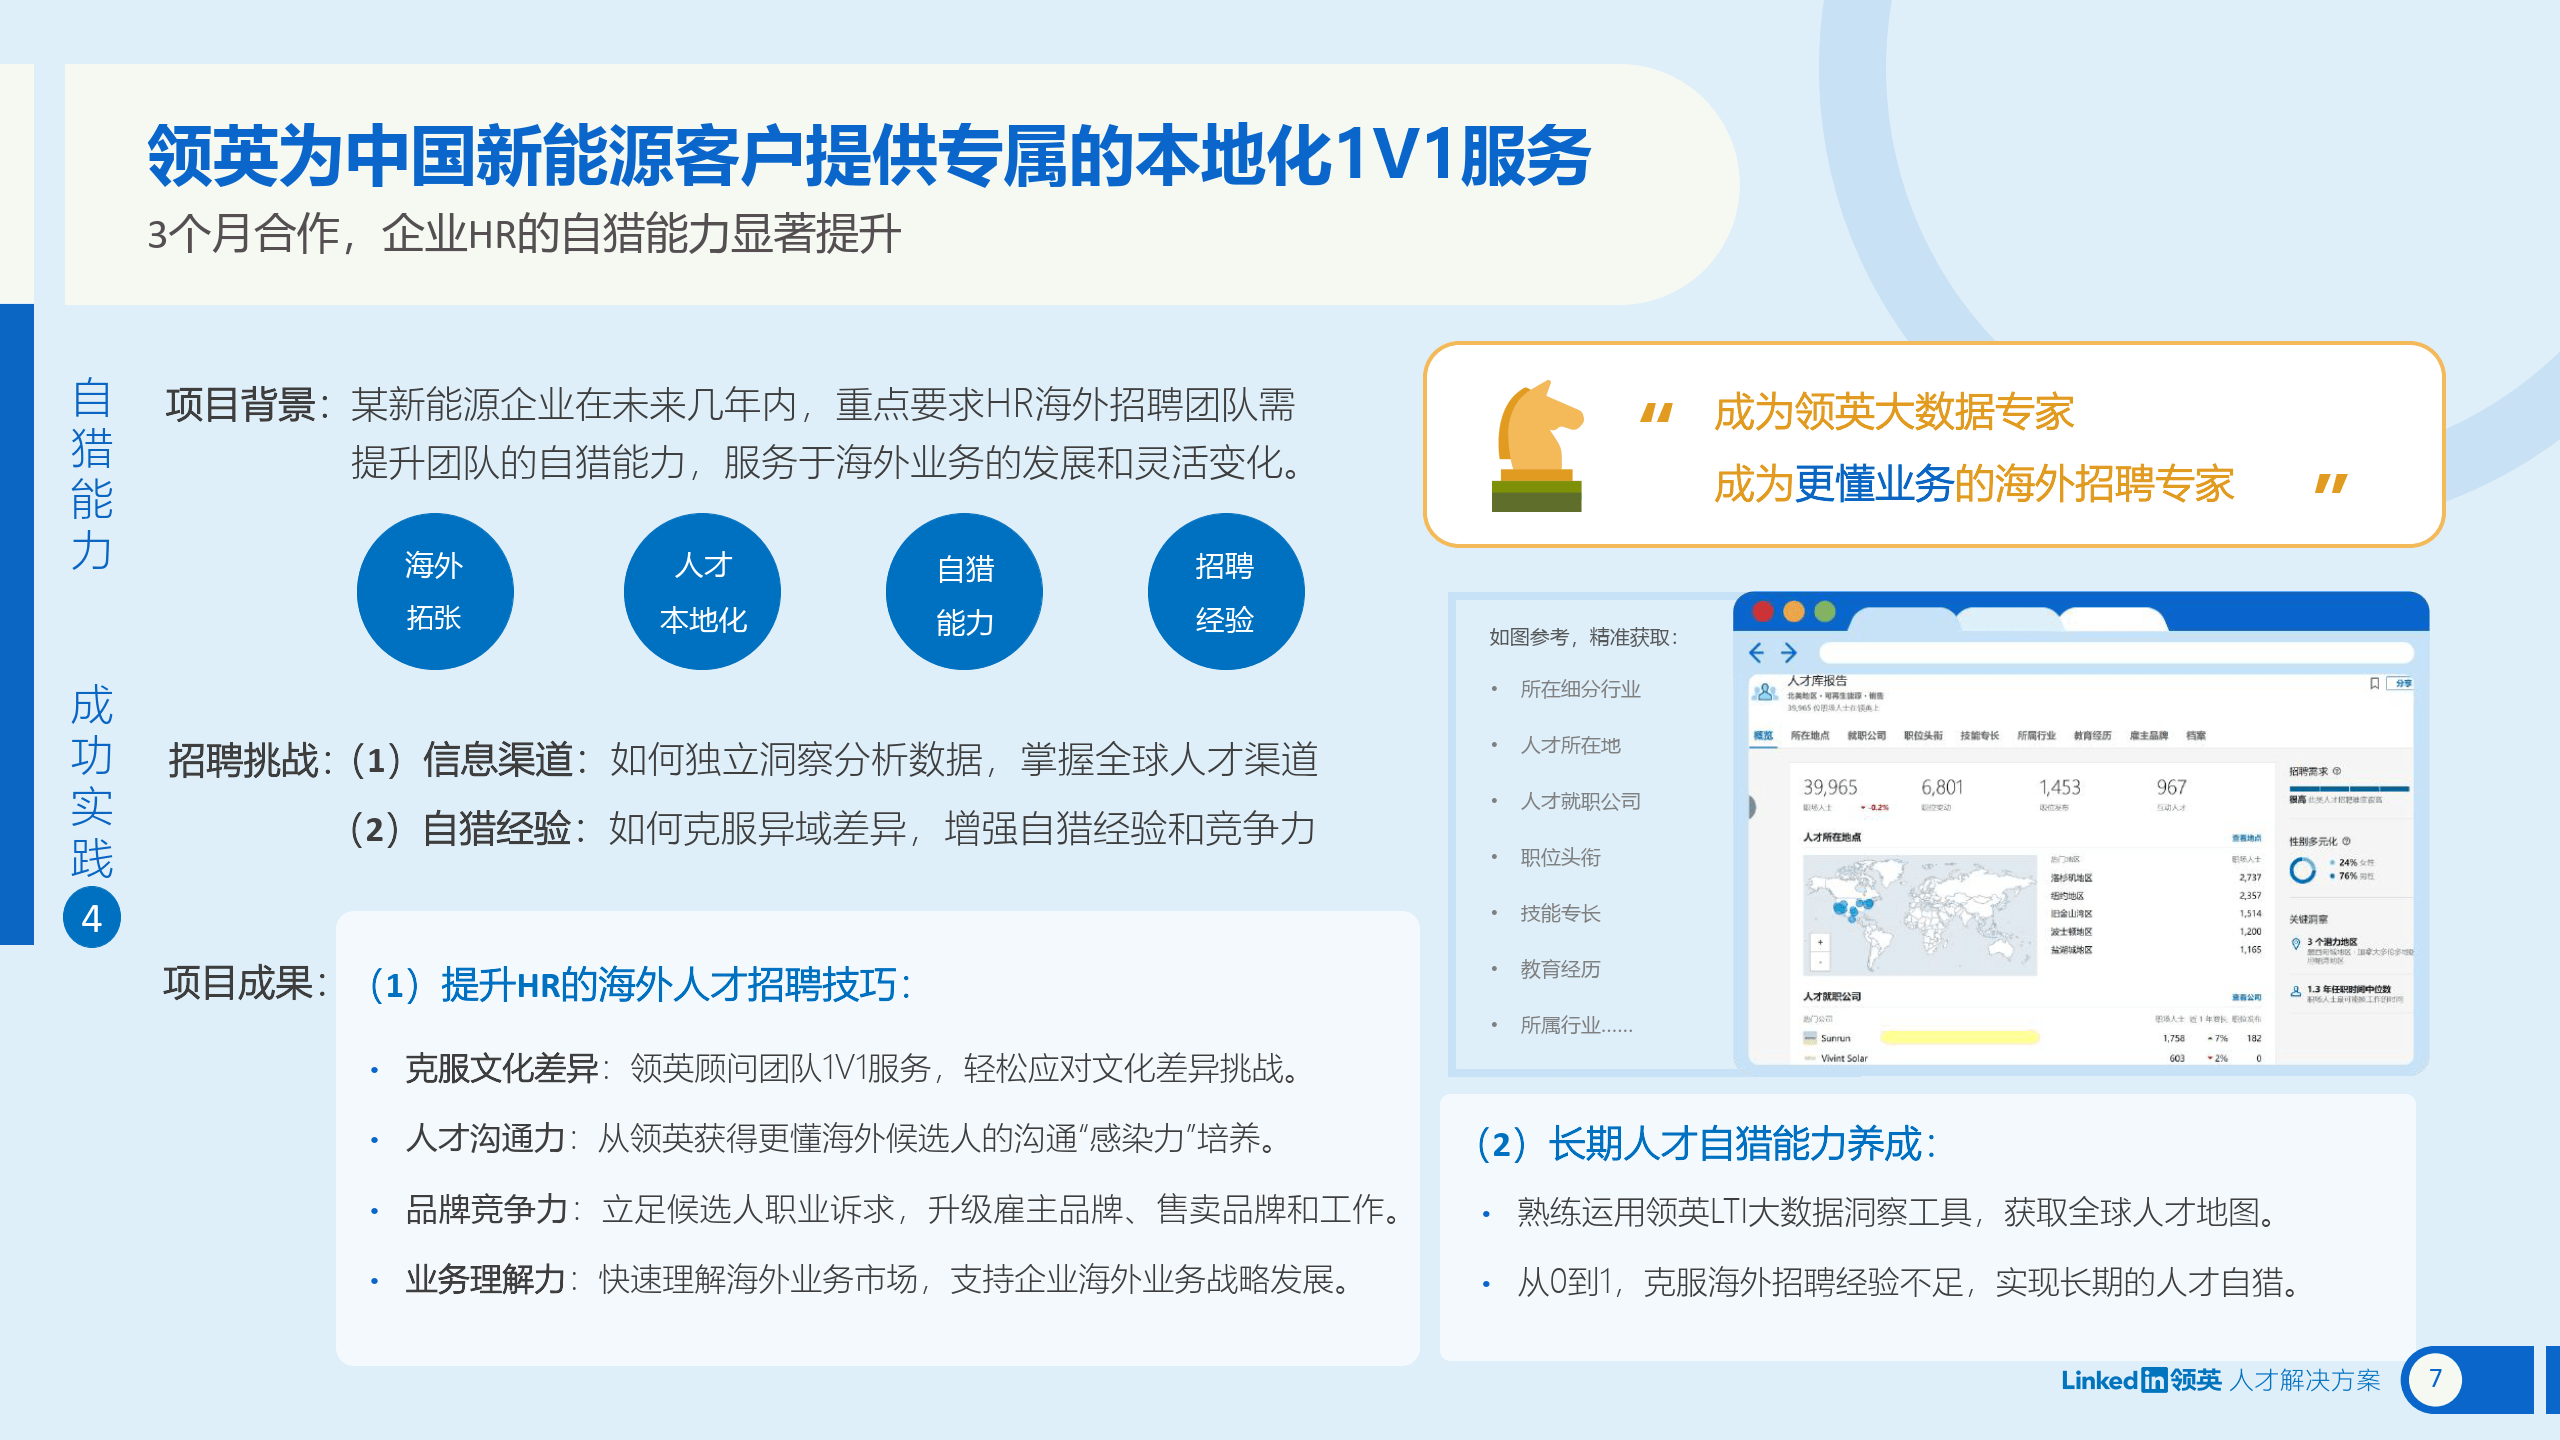Image resolution: width=2560 pixels, height=1440 pixels.
Task: Click the 人才就职公司 bullet item
Action: (1580, 801)
